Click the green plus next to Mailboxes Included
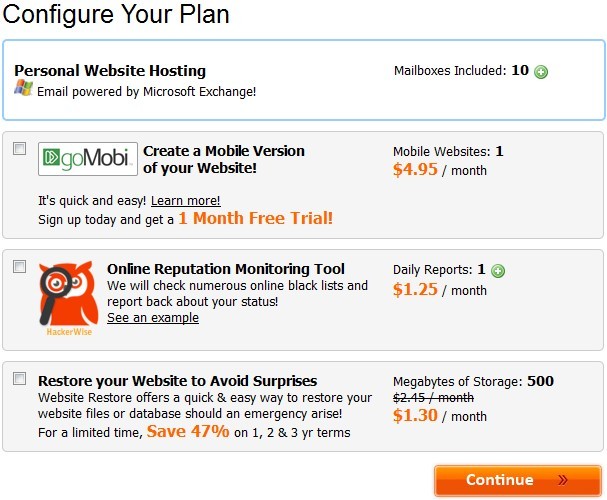Image resolution: width=607 pixels, height=500 pixels. (541, 72)
